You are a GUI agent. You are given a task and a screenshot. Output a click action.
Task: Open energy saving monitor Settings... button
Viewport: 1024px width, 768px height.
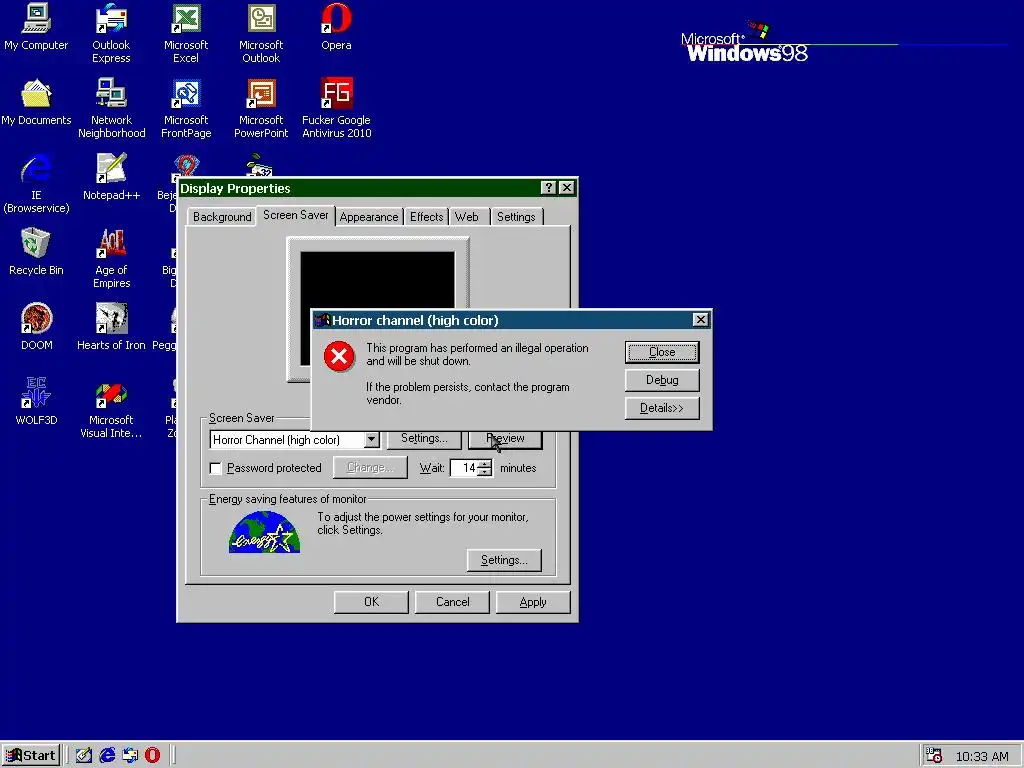point(504,560)
